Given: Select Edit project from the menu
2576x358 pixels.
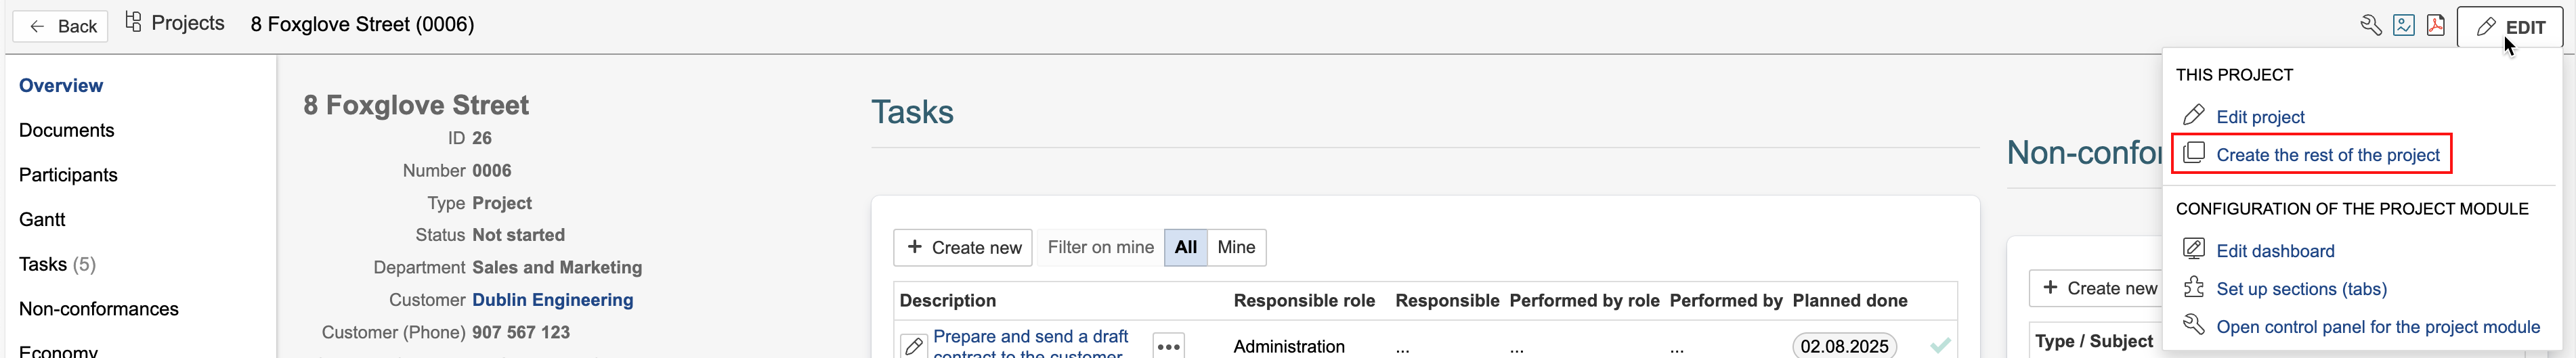Looking at the screenshot, I should [x=2260, y=117].
